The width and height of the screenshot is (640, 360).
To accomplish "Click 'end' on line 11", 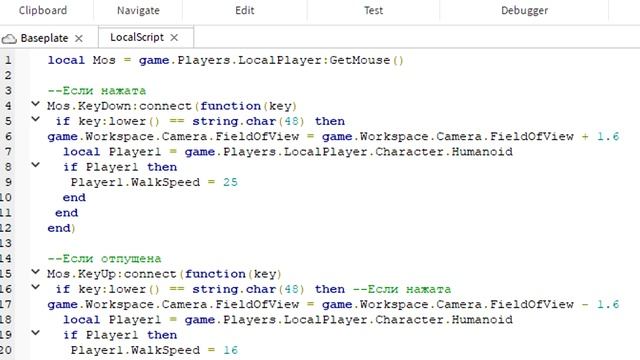I will 67,213.
